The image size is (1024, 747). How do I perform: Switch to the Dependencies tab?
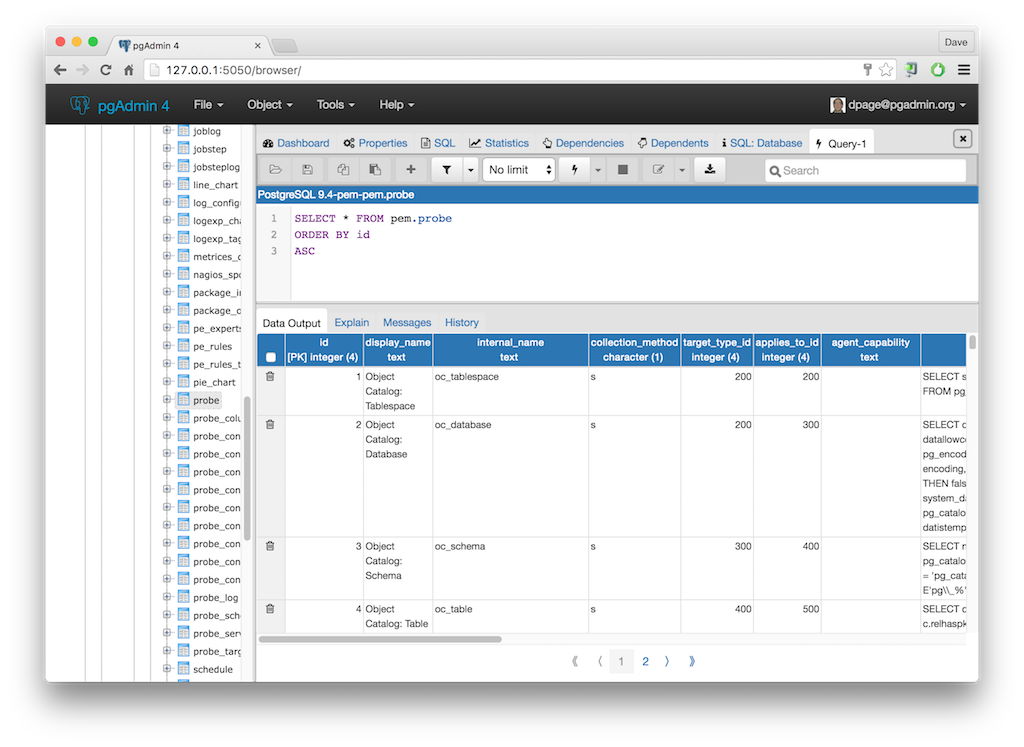point(583,143)
